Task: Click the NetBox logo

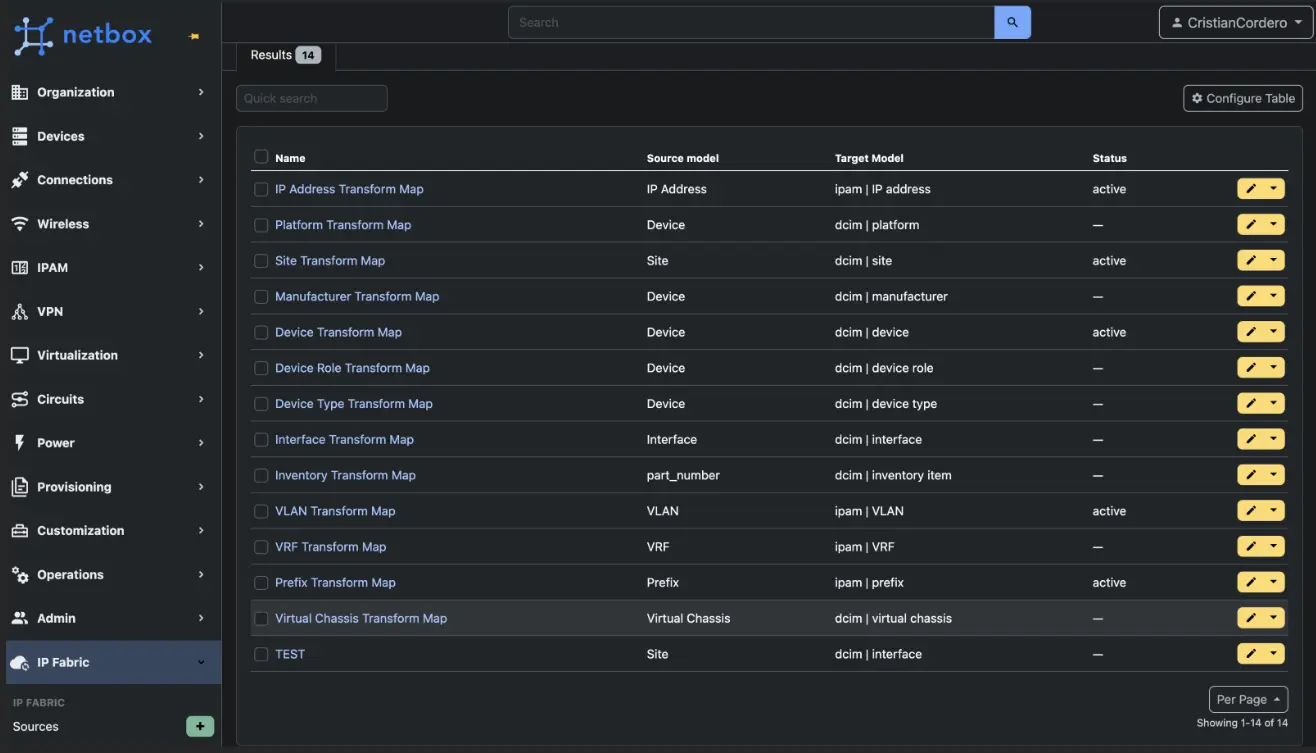Action: click(x=84, y=35)
